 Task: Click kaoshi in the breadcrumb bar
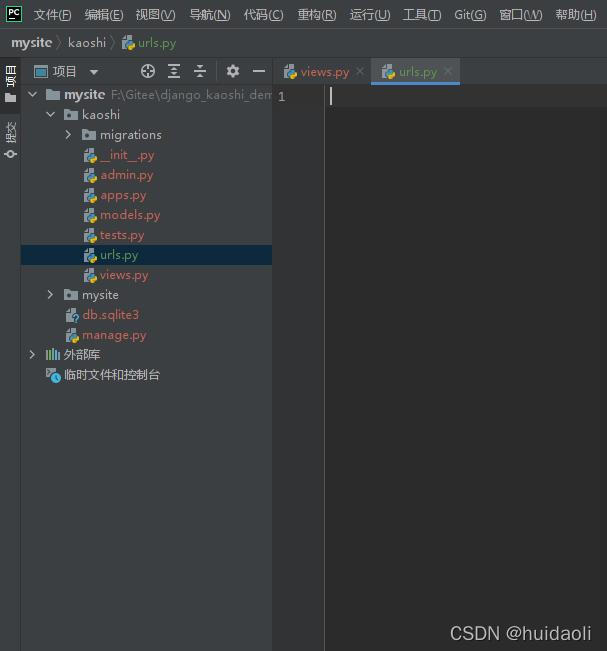[x=87, y=42]
